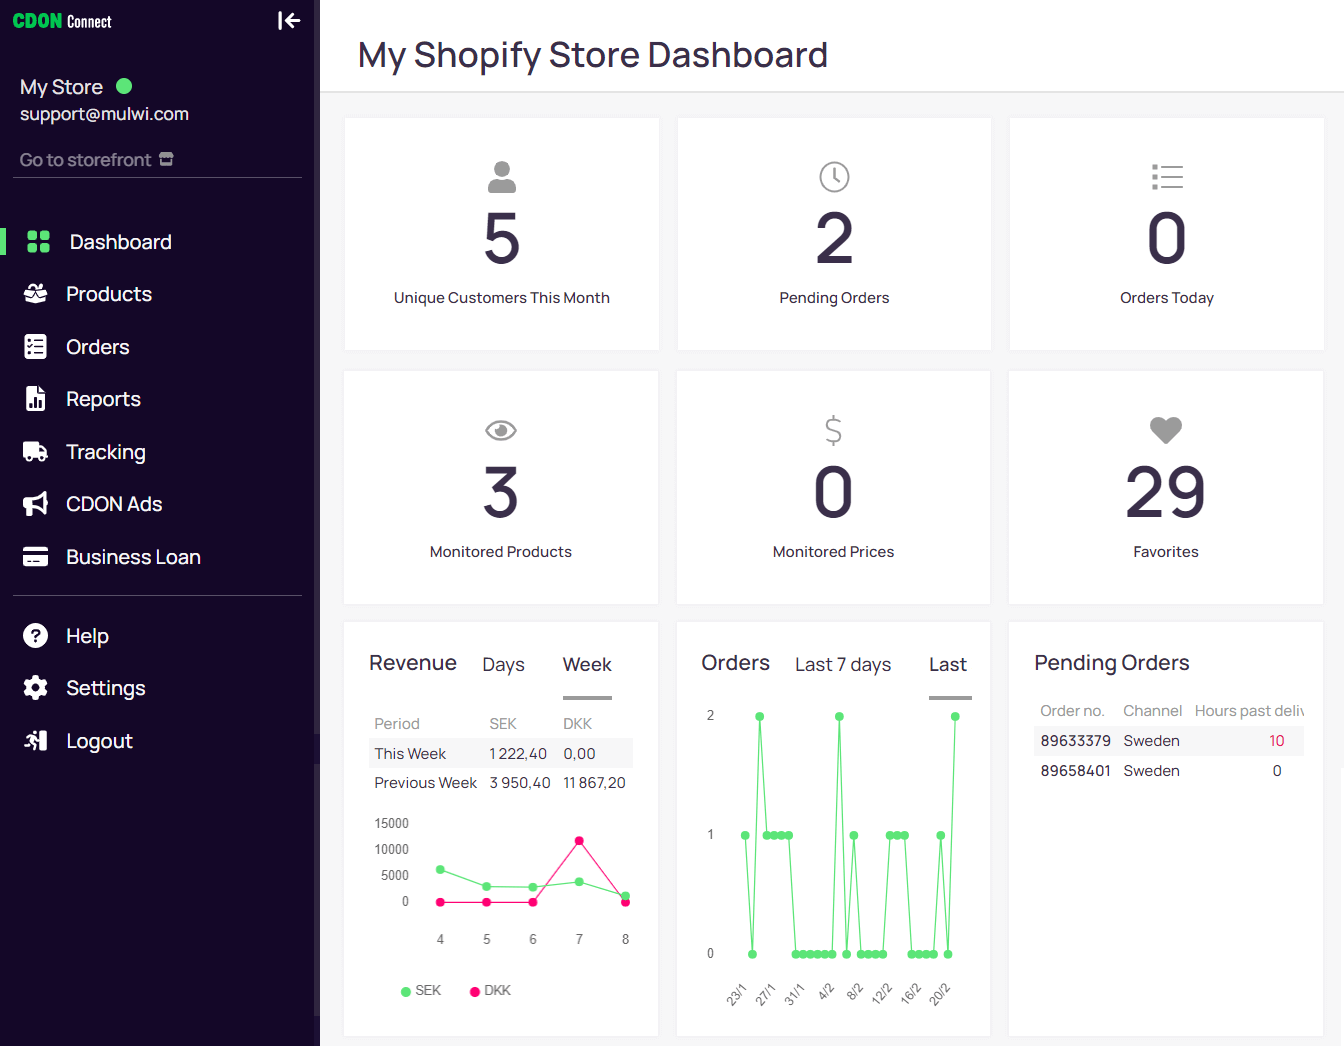
Task: Click the CDON Ads megaphone icon
Action: (x=36, y=503)
